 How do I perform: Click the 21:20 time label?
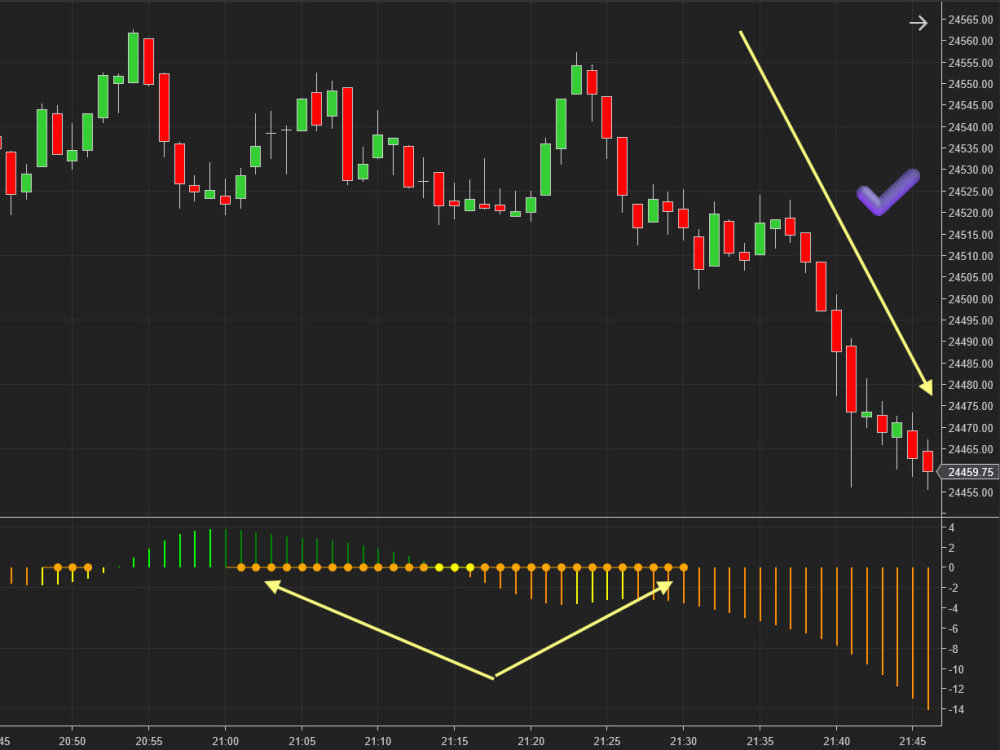pos(531,741)
